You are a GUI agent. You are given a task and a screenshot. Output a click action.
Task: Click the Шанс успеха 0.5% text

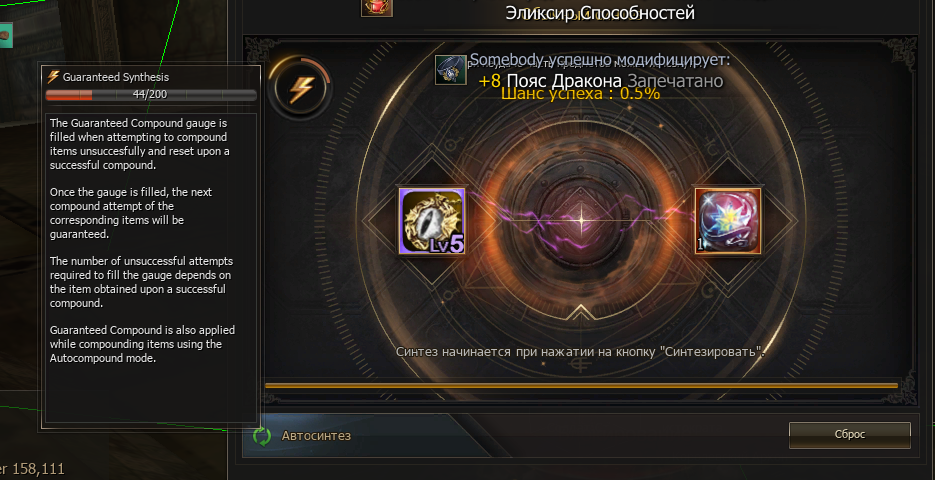point(580,94)
